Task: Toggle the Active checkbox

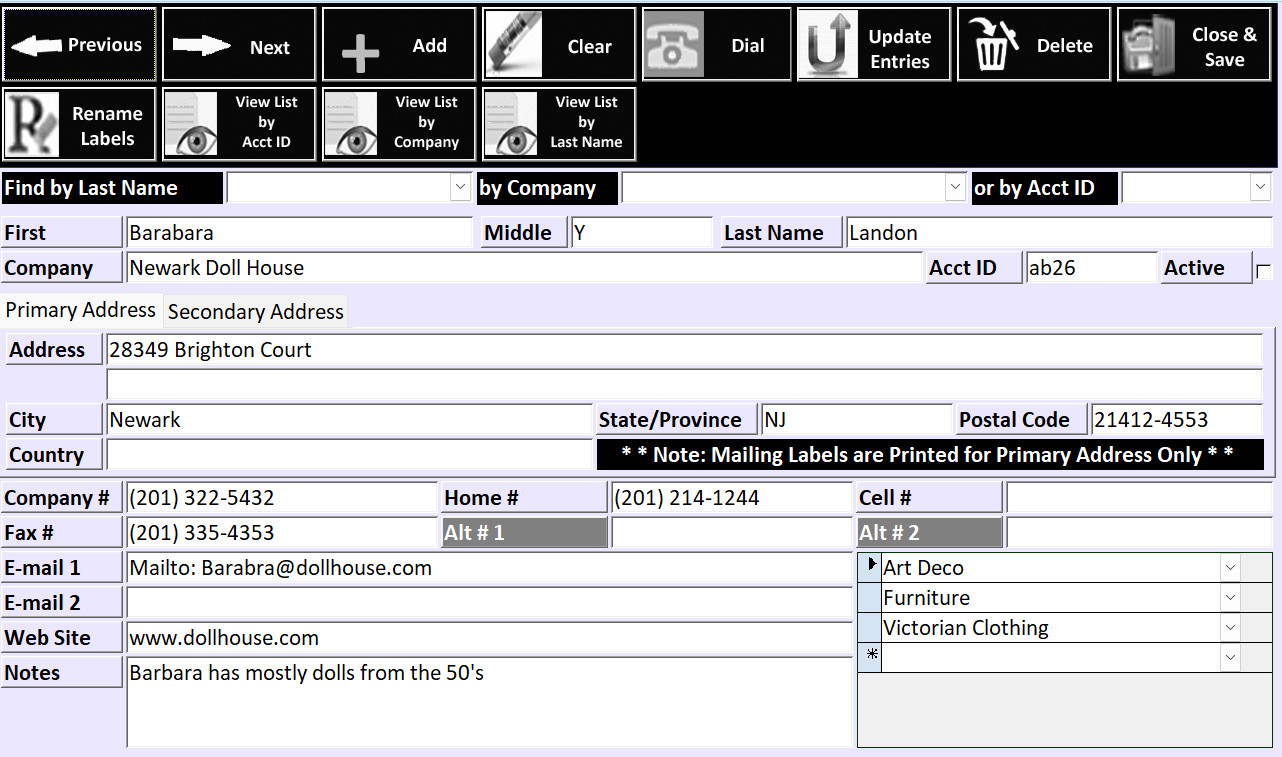Action: (x=1263, y=272)
